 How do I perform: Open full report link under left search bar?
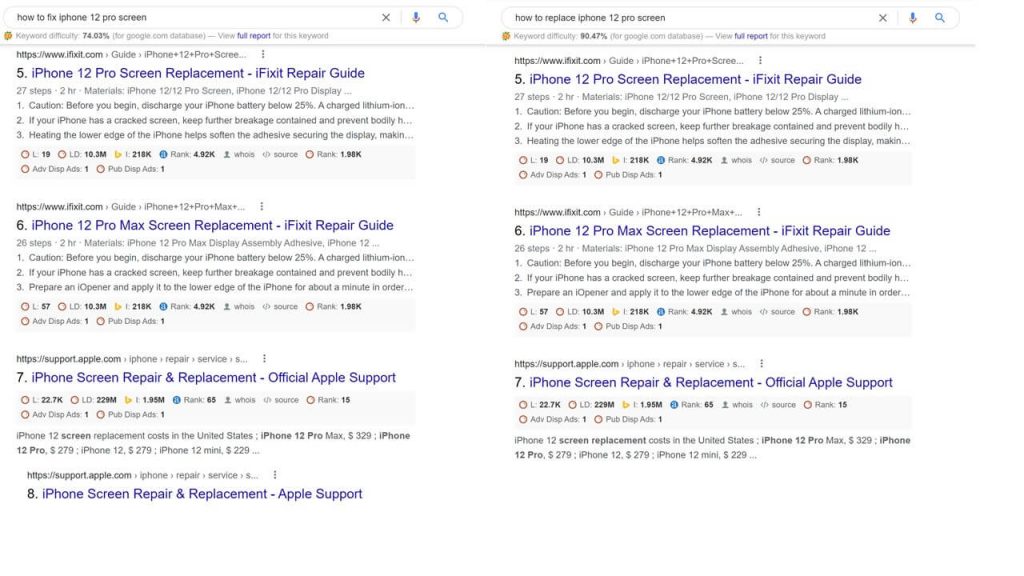[253, 36]
